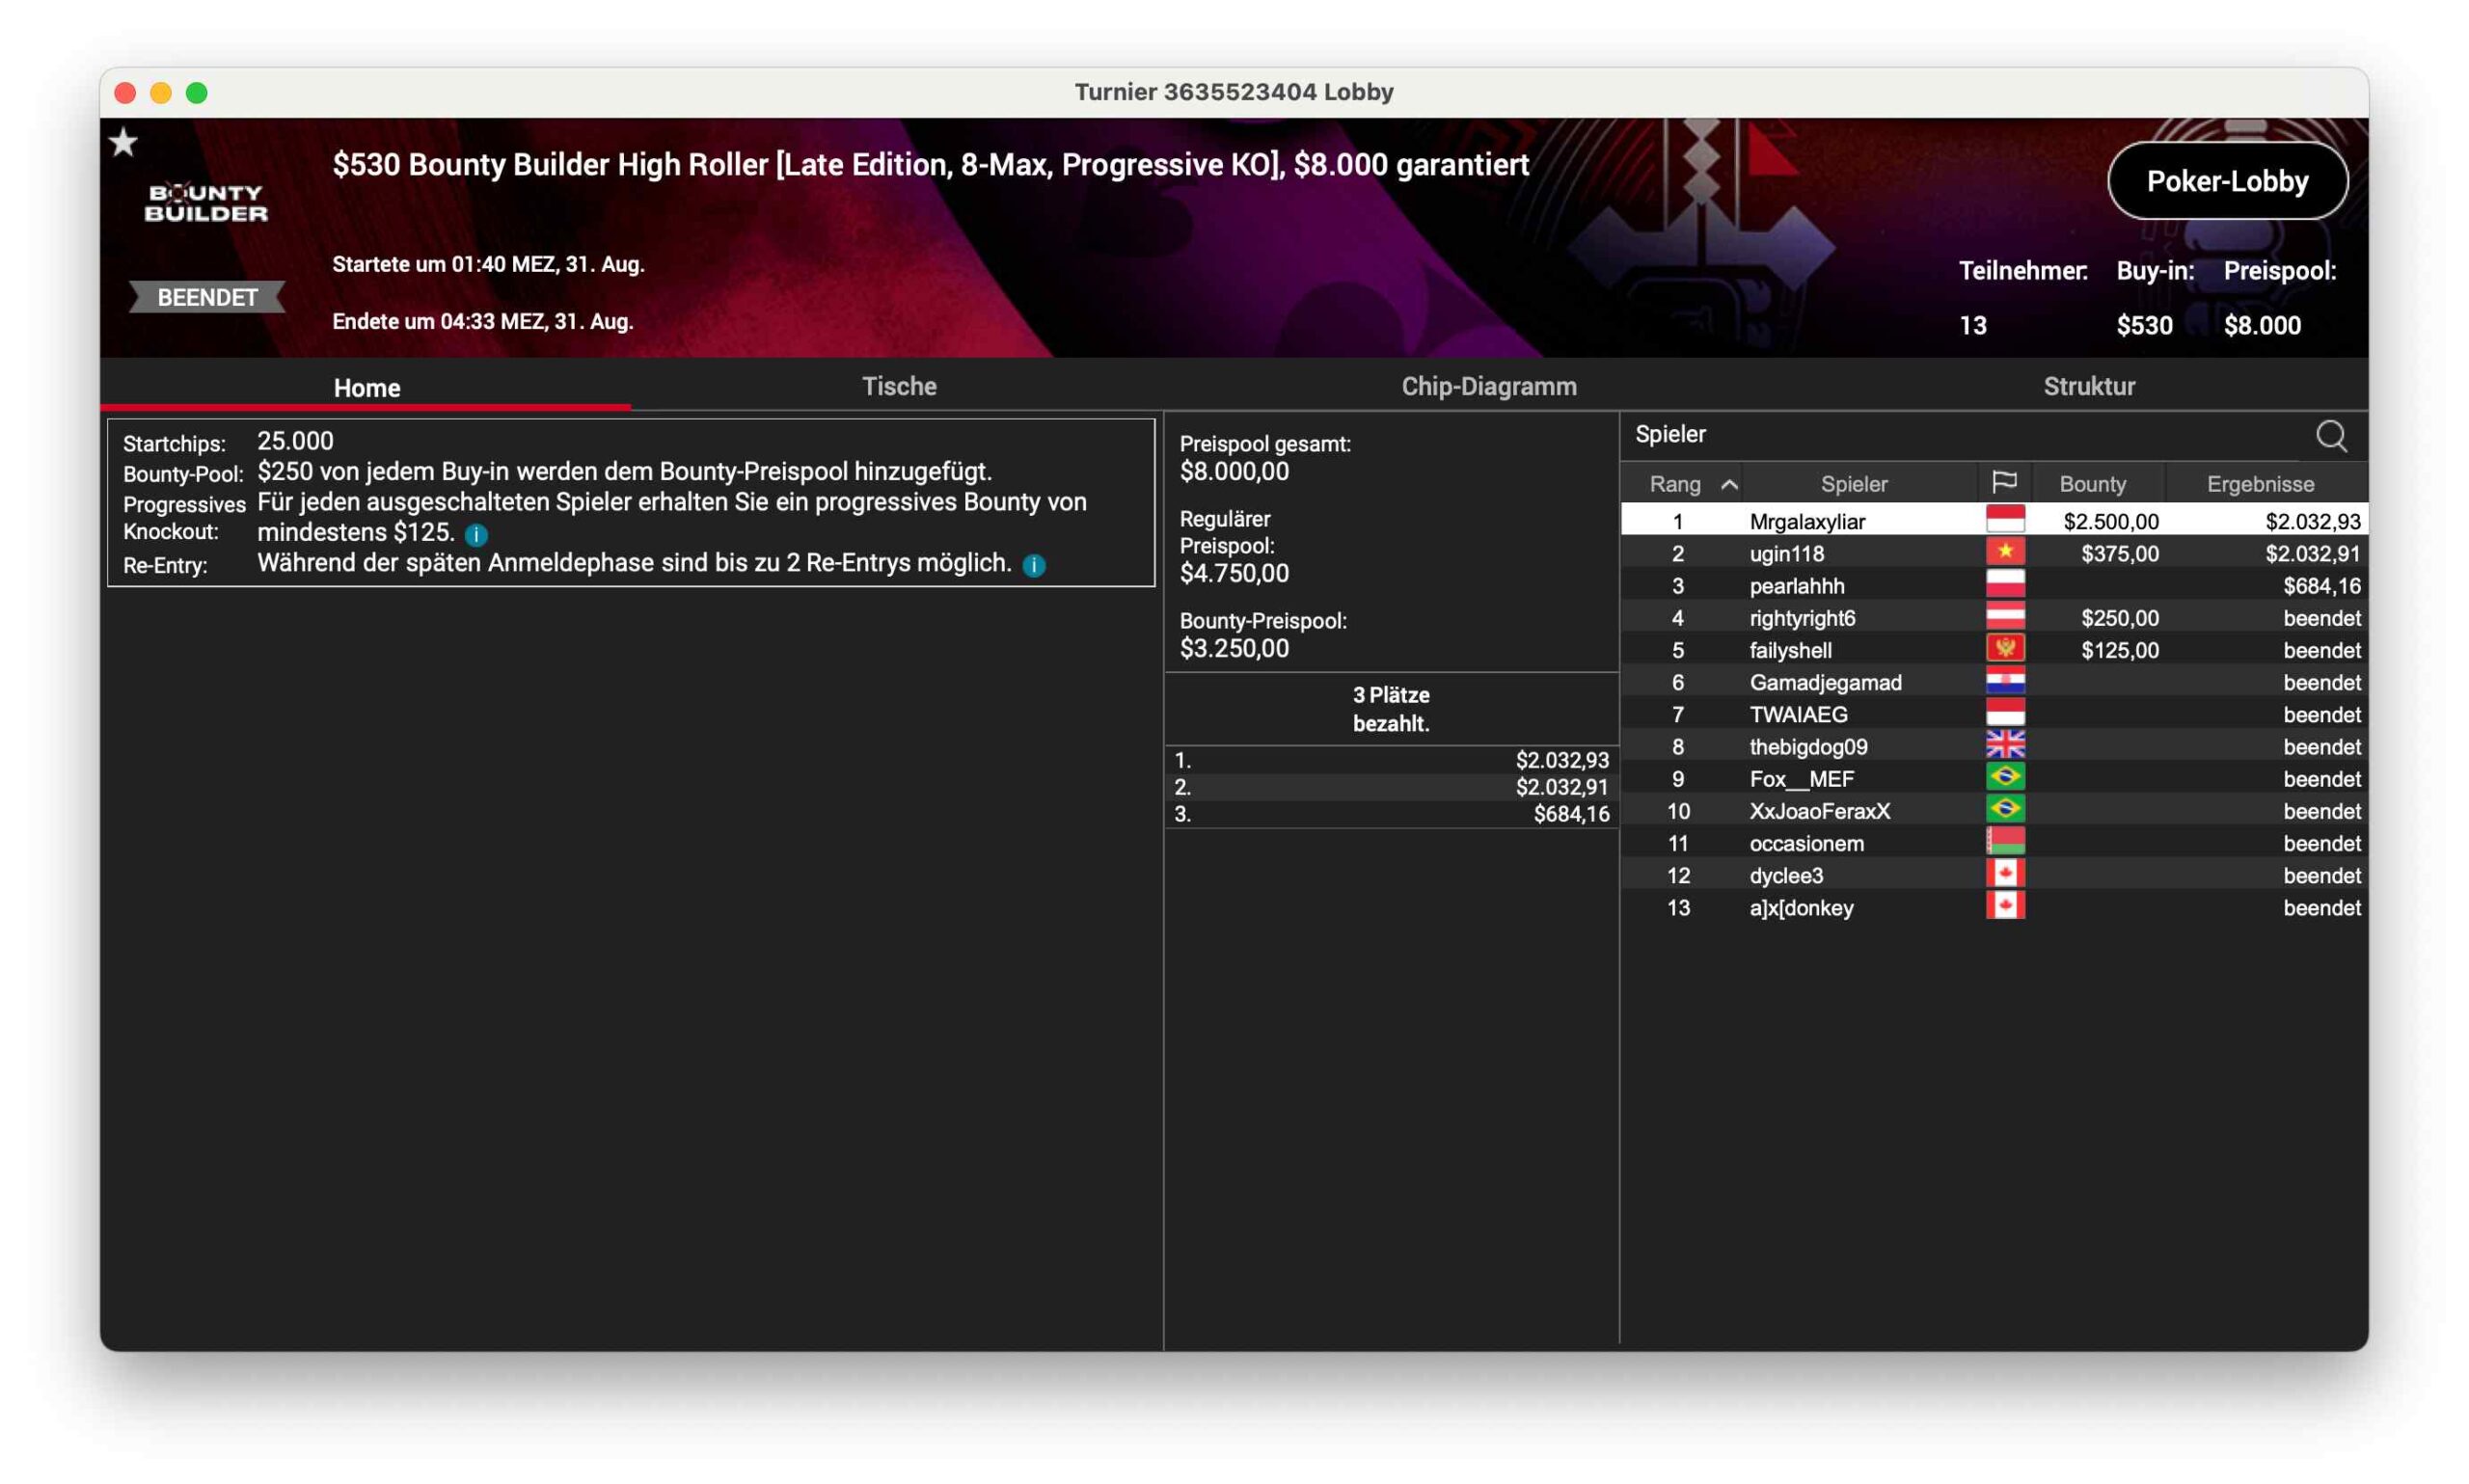Image resolution: width=2469 pixels, height=1484 pixels.
Task: Click the green fullscreen window button
Action: [197, 93]
